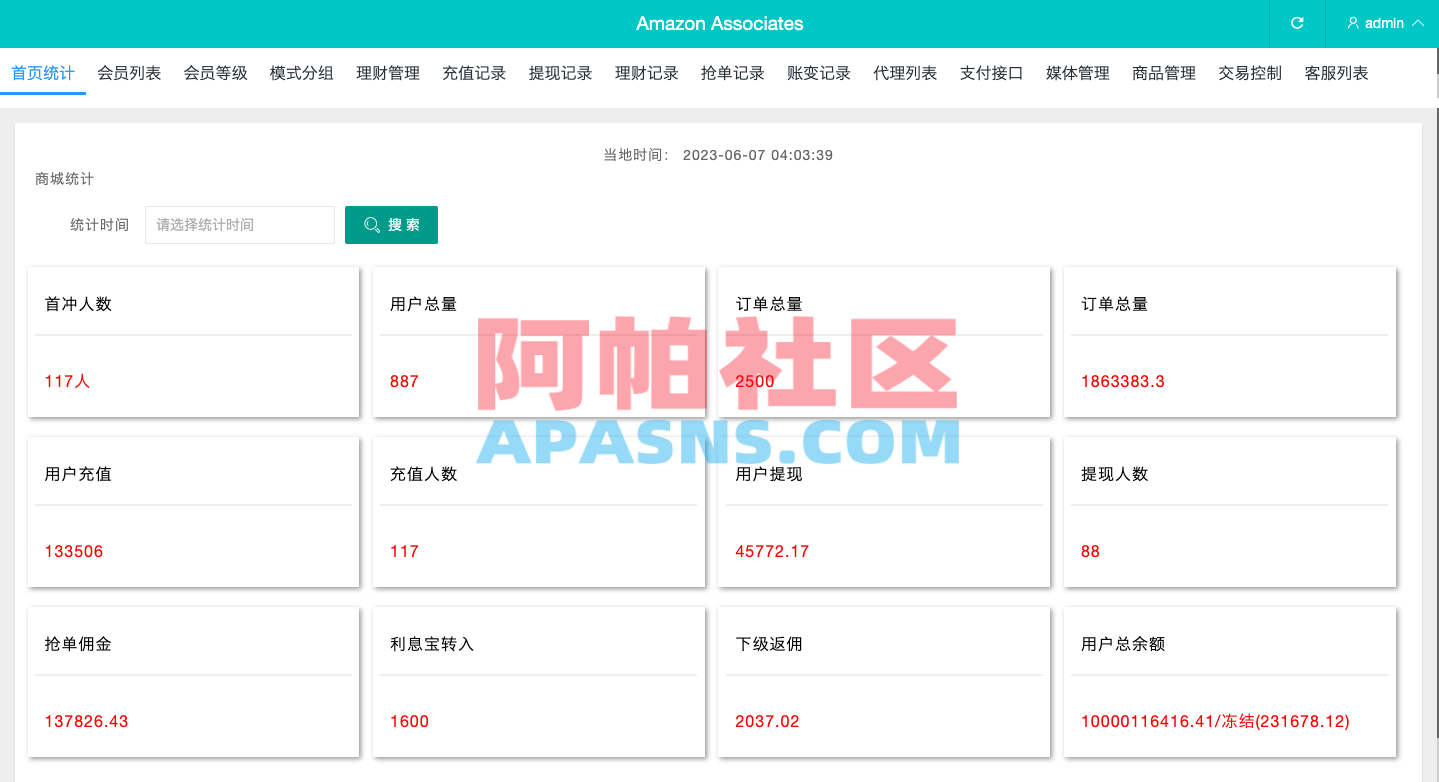Open the 支付接口 tab
The height and width of the screenshot is (782, 1439).
pyautogui.click(x=992, y=73)
